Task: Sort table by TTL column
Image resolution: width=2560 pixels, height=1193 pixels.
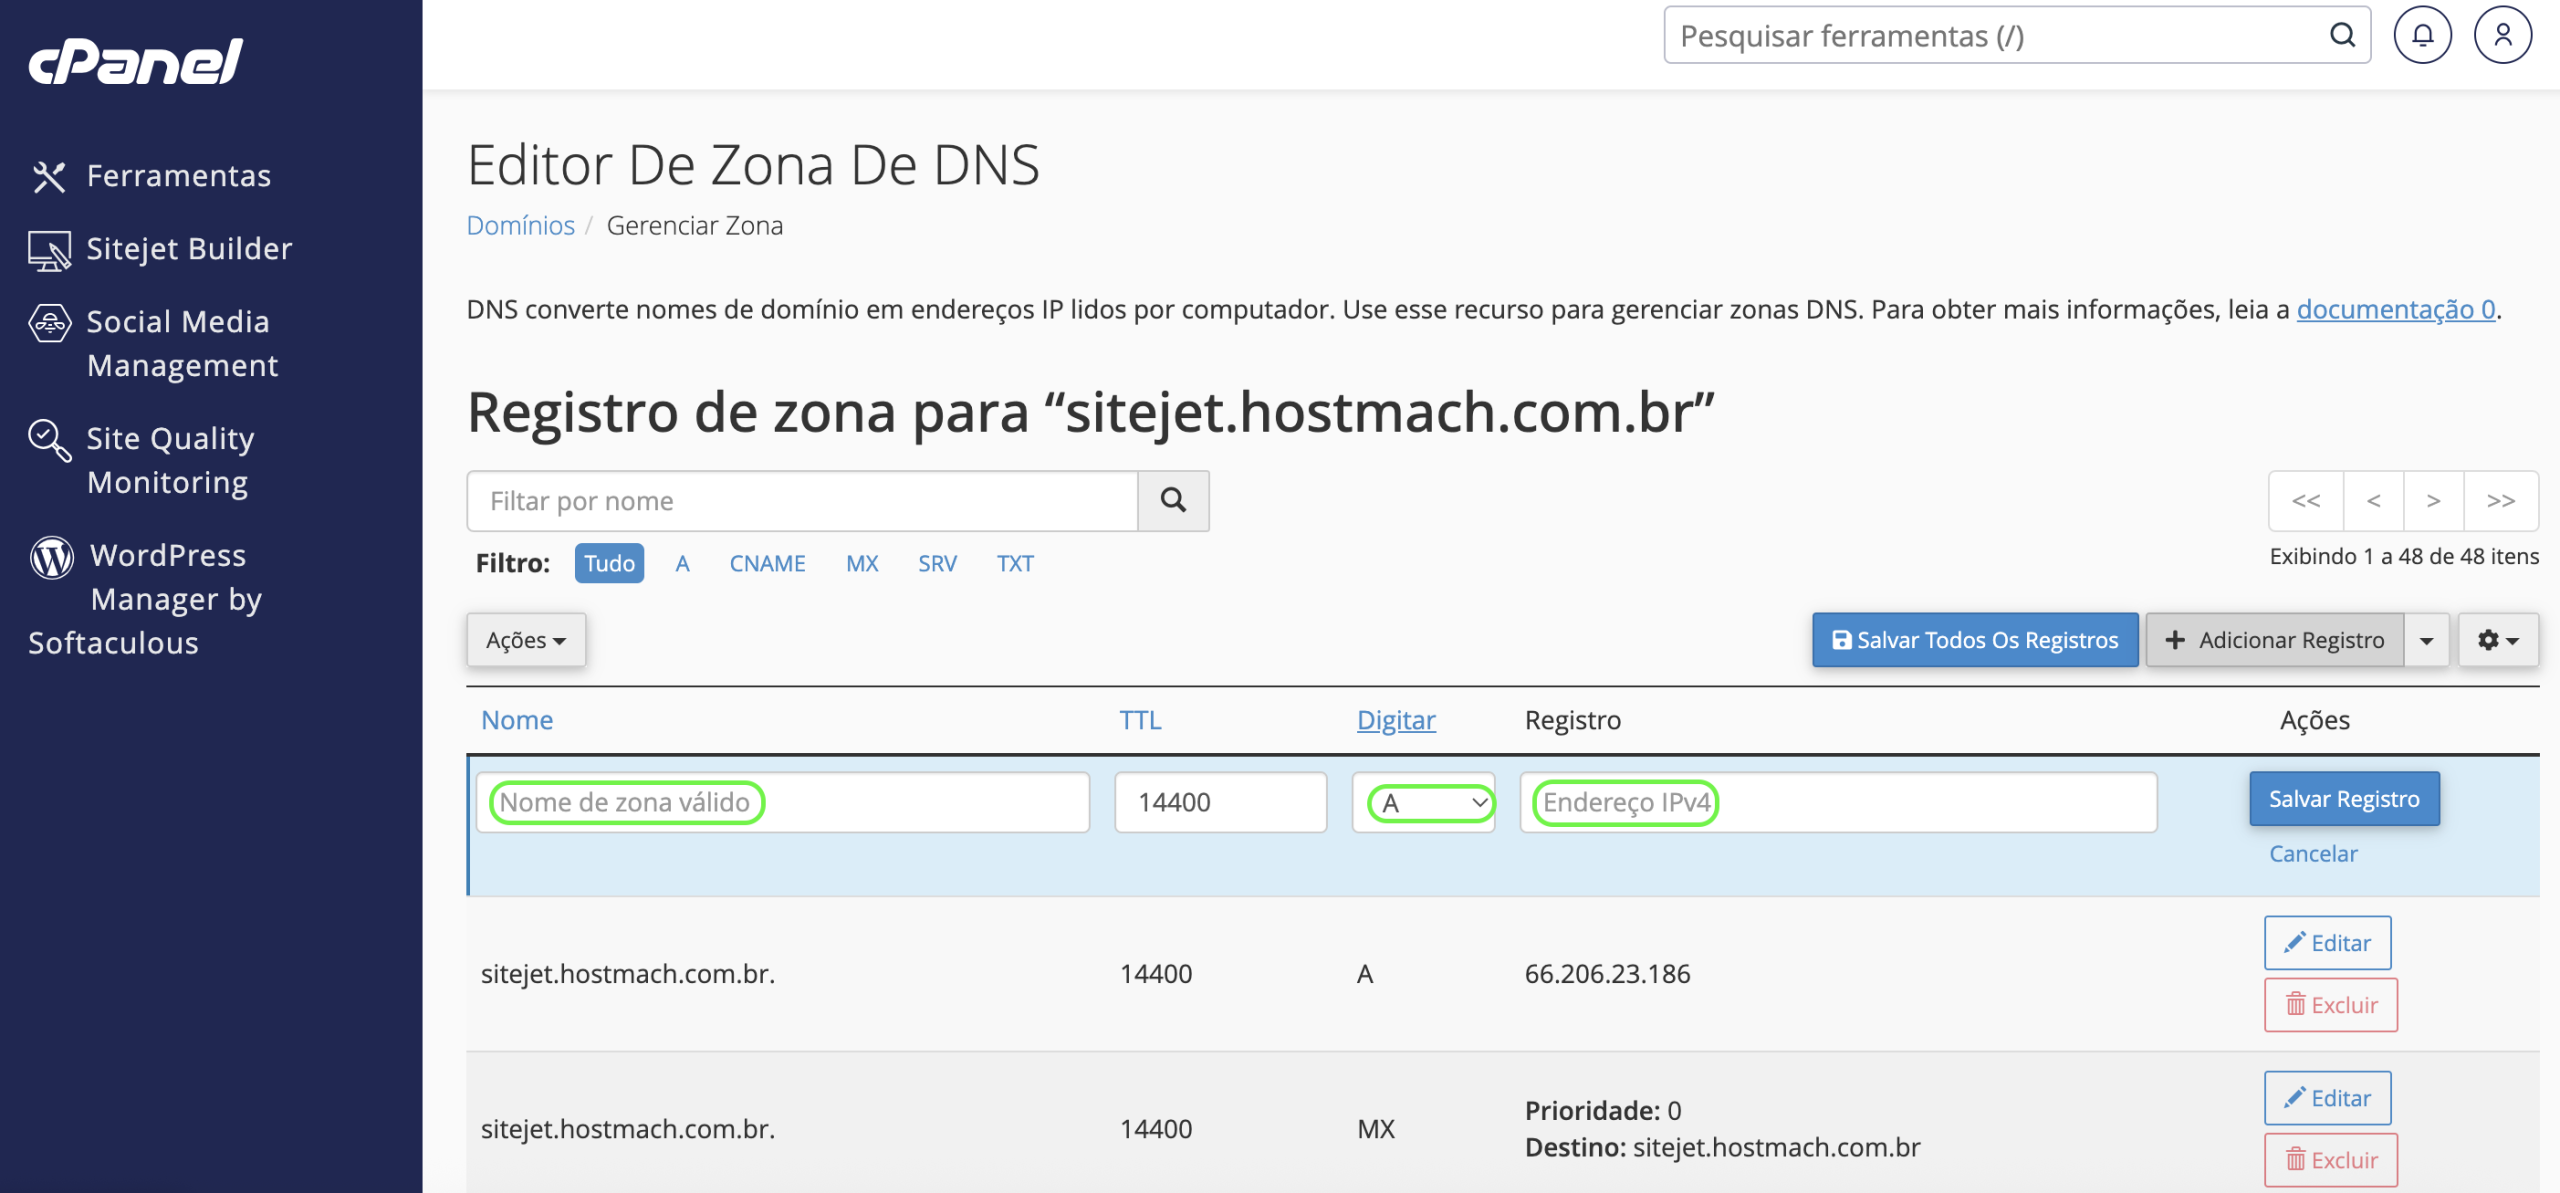Action: 1140,720
